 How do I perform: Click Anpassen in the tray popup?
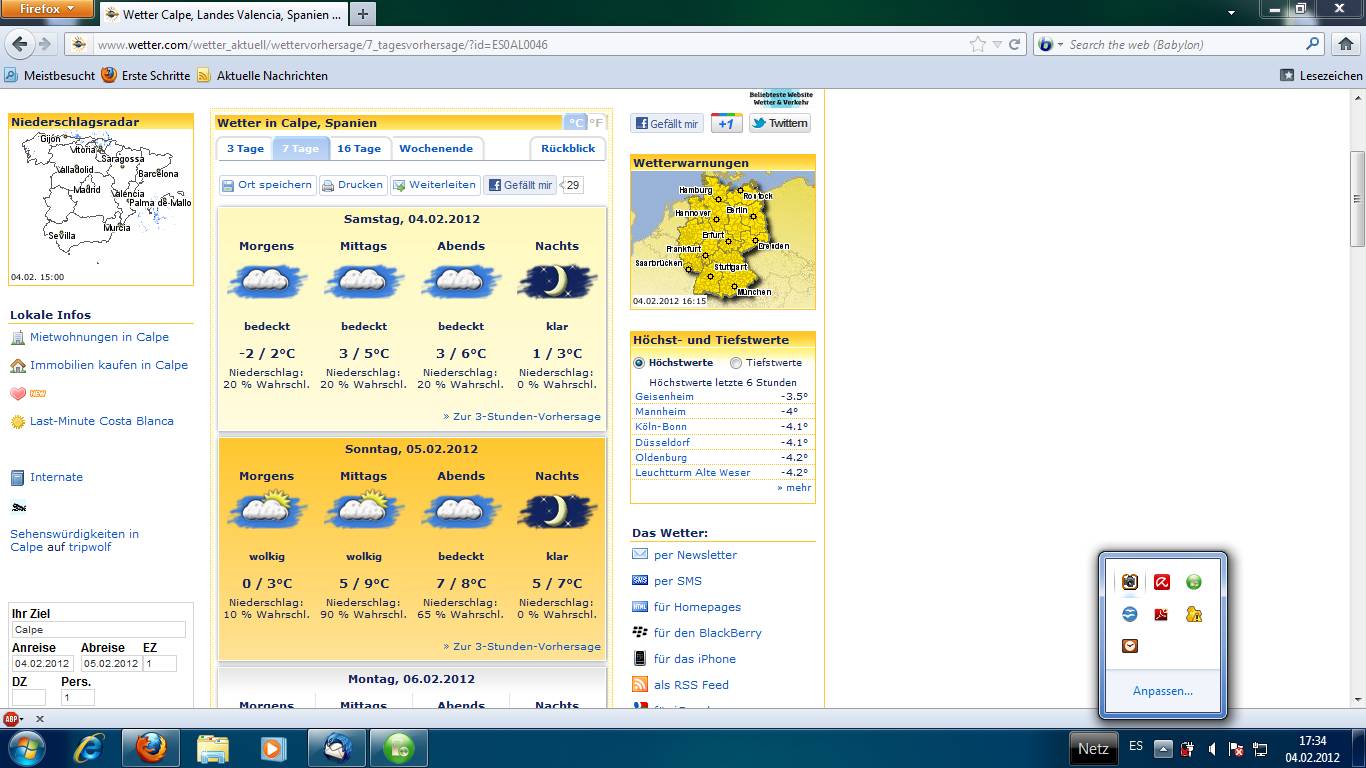[1162, 691]
